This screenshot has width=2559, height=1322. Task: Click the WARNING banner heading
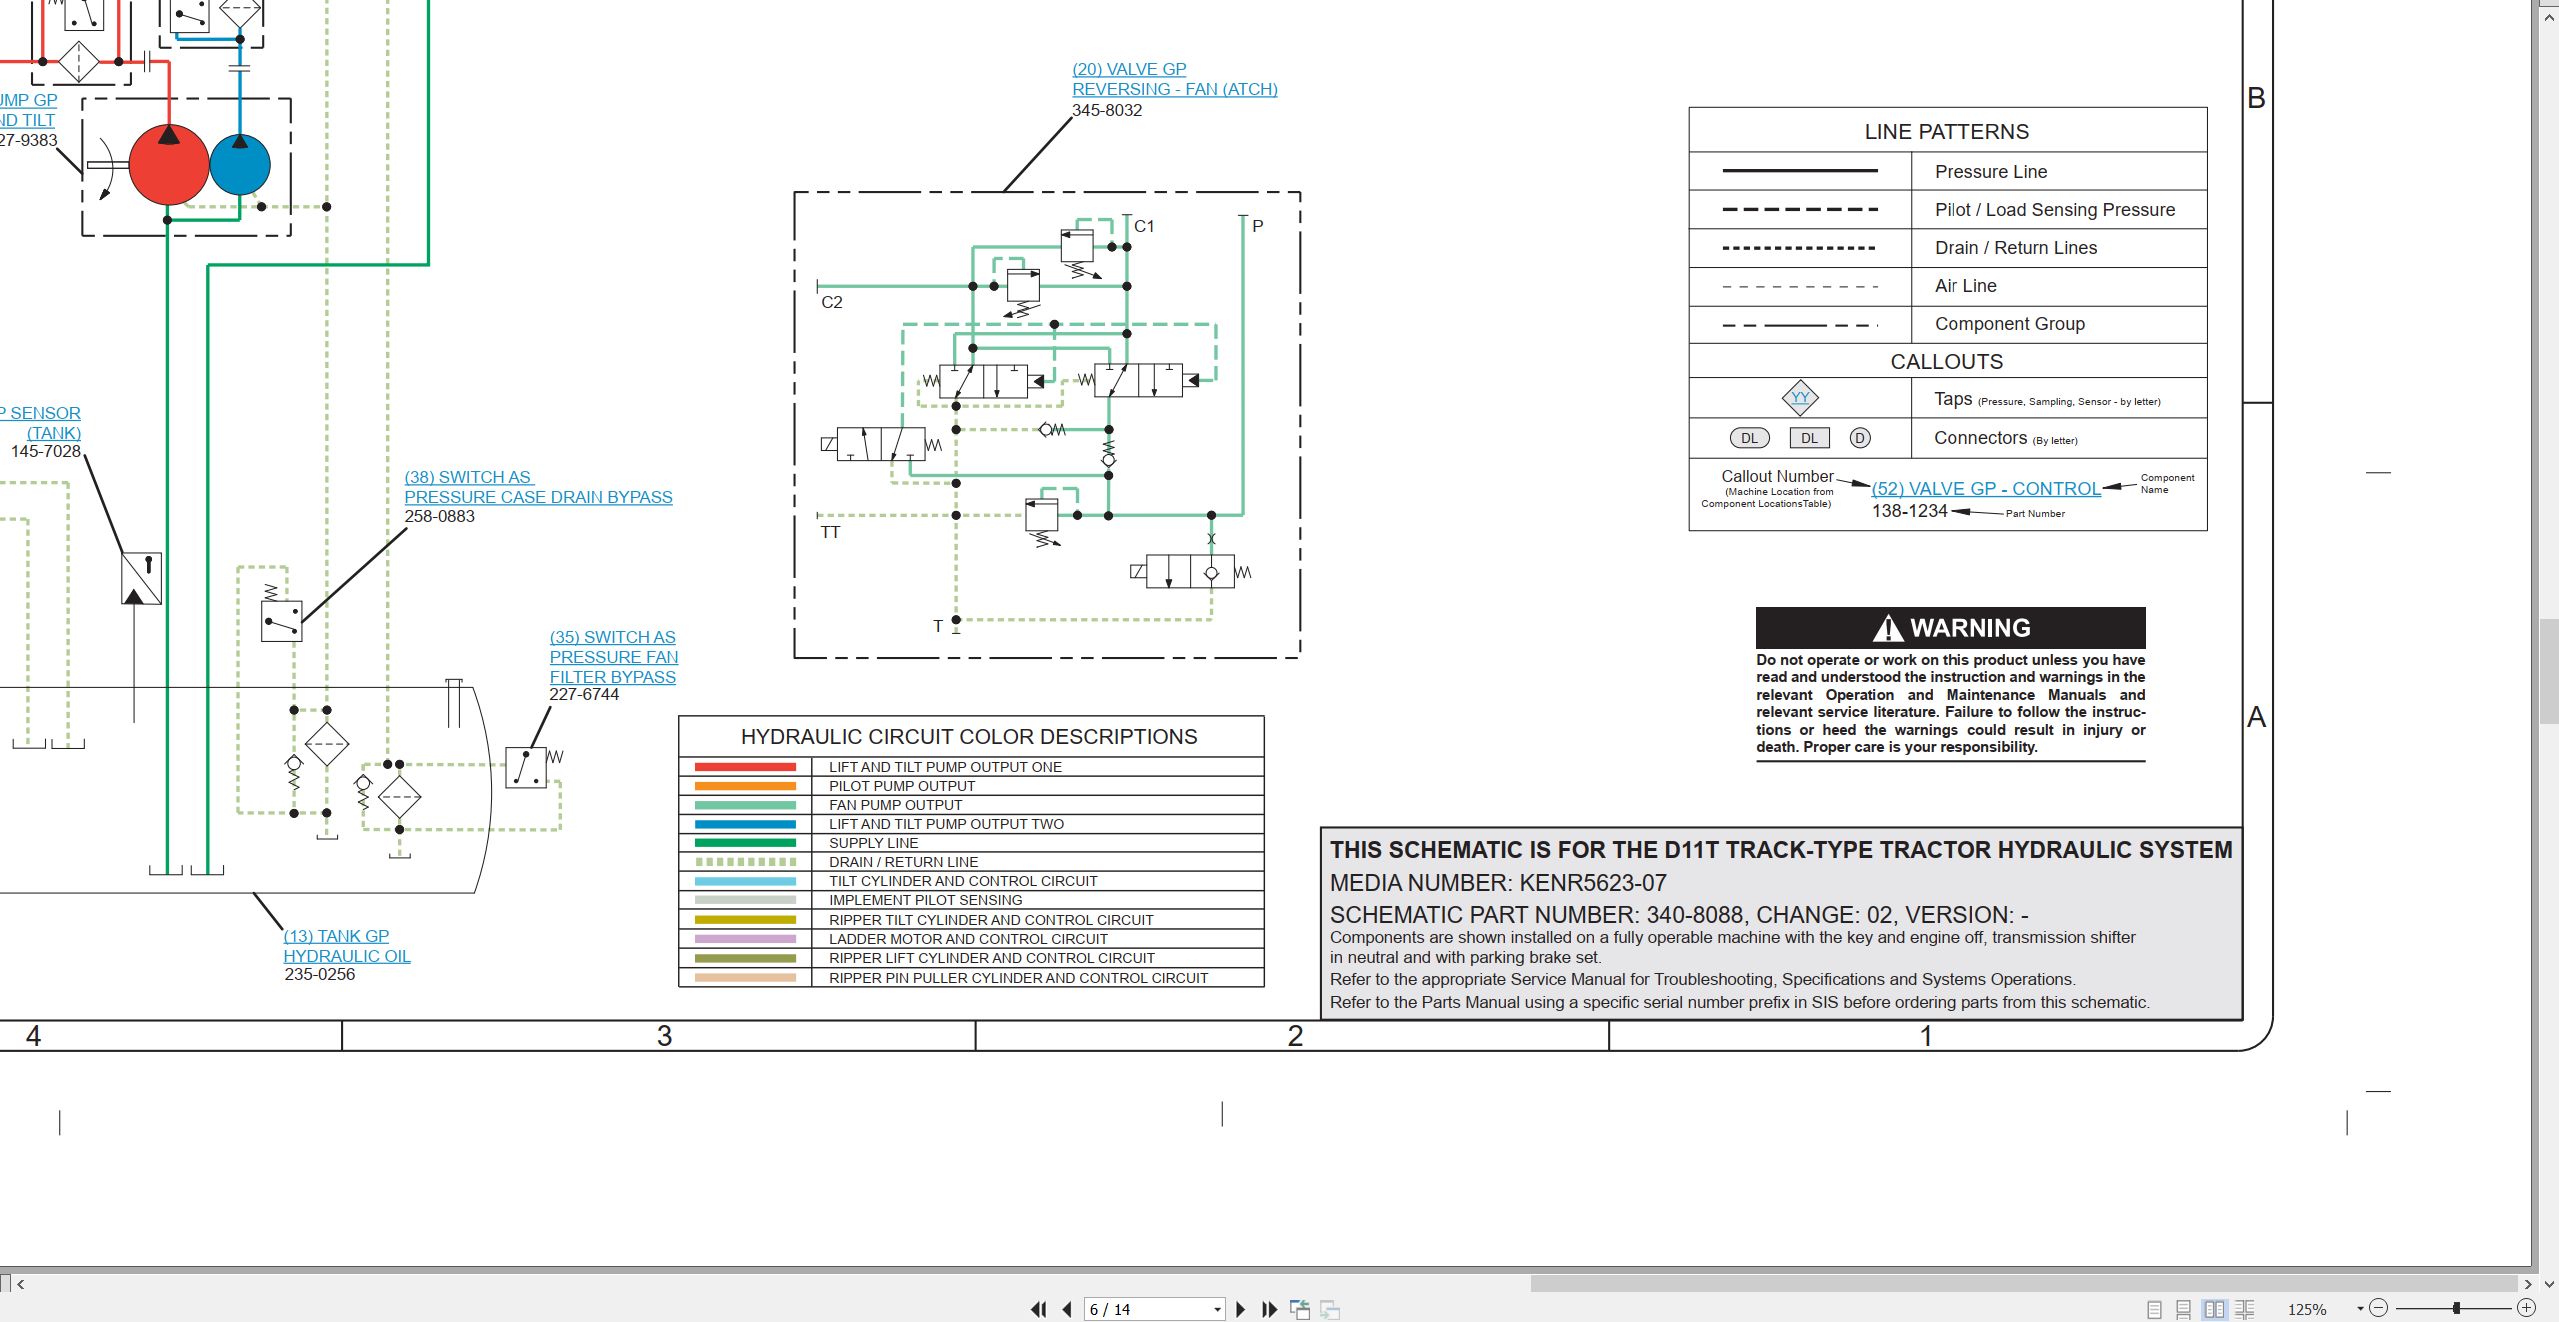[1950, 628]
